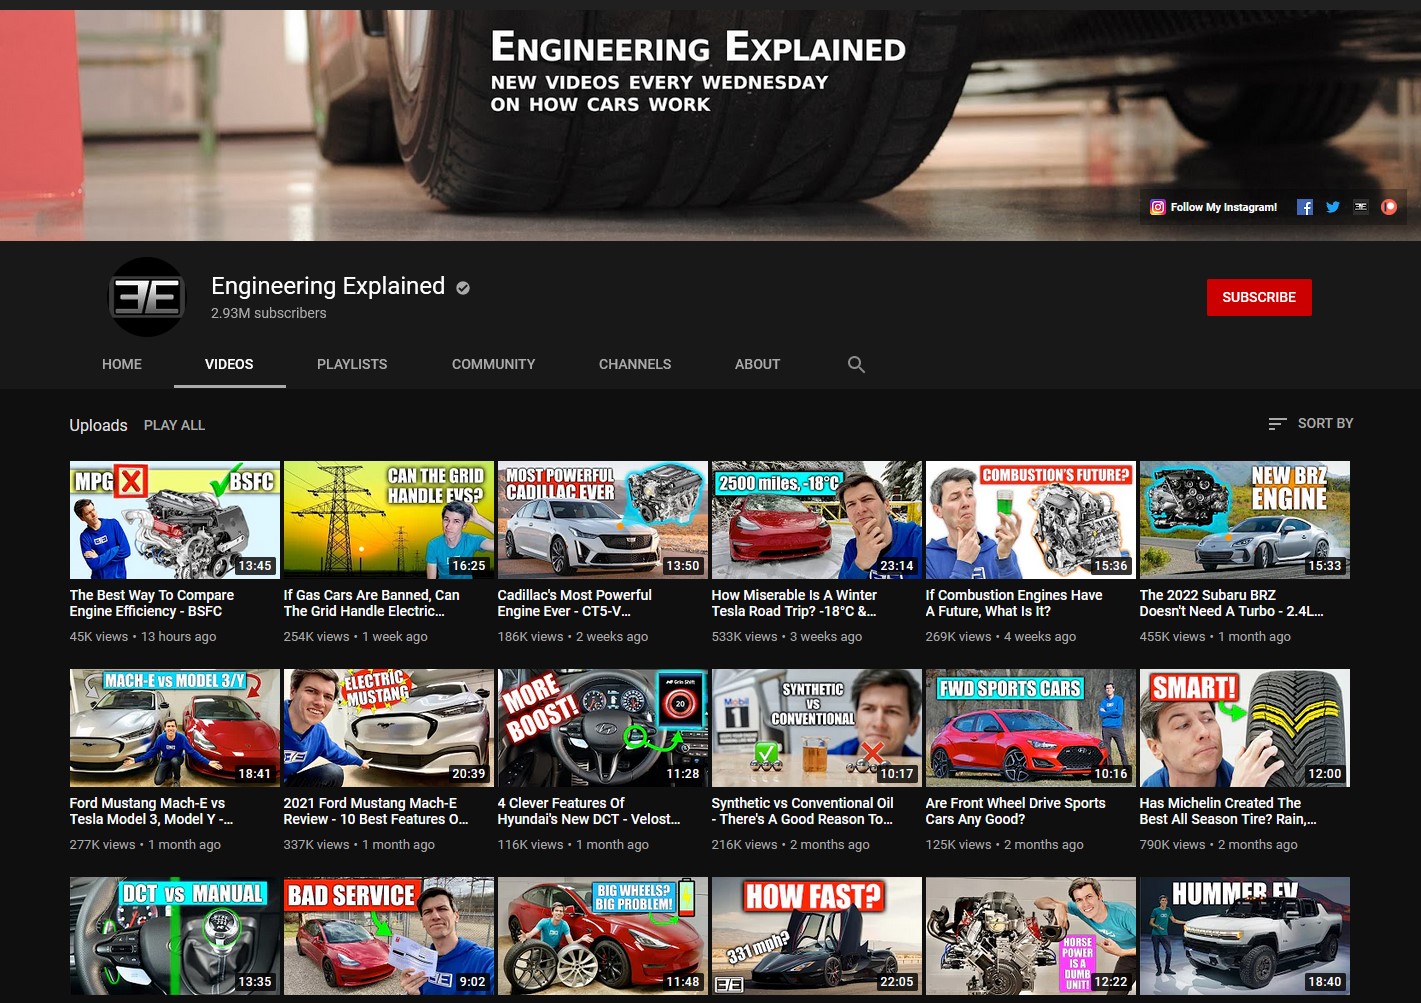Open the Electric Mustang review thumbnail
1421x1003 pixels.
pyautogui.click(x=389, y=728)
